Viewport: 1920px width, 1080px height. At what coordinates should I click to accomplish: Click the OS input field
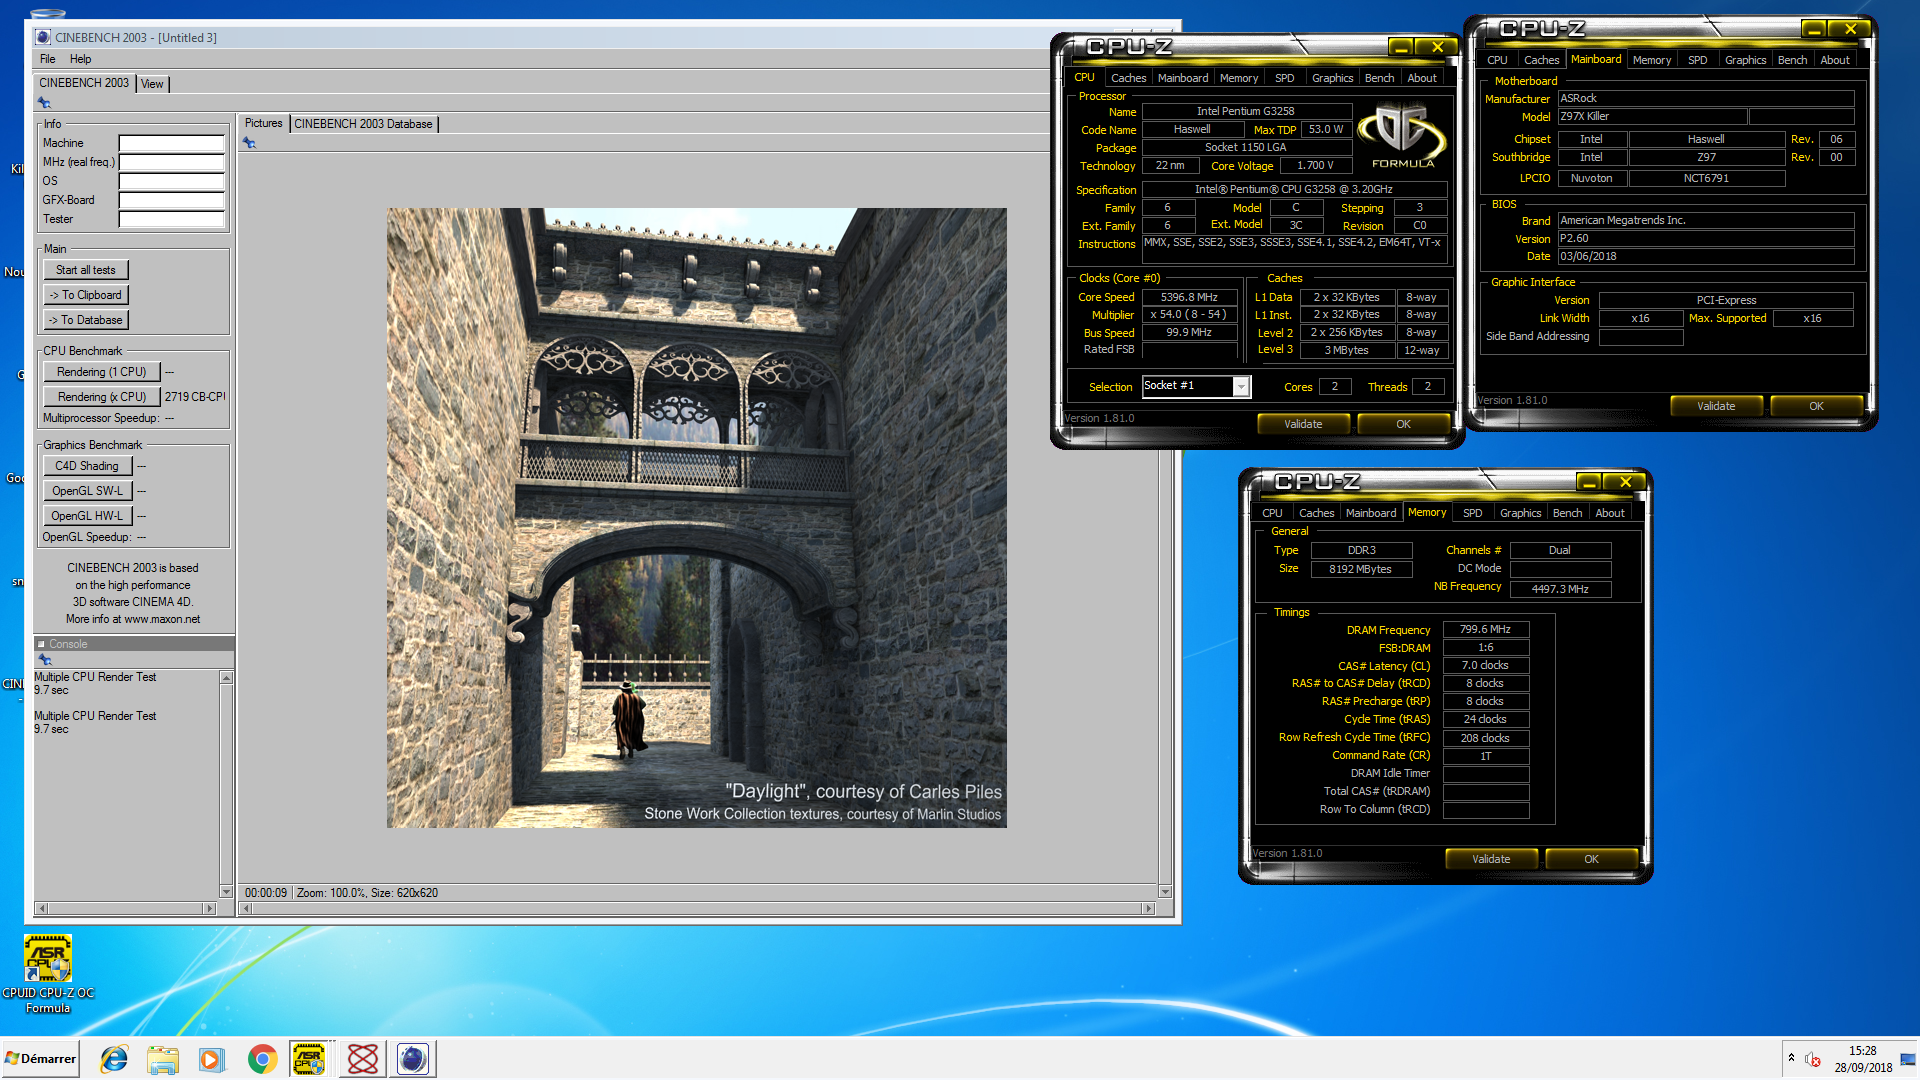(x=172, y=181)
